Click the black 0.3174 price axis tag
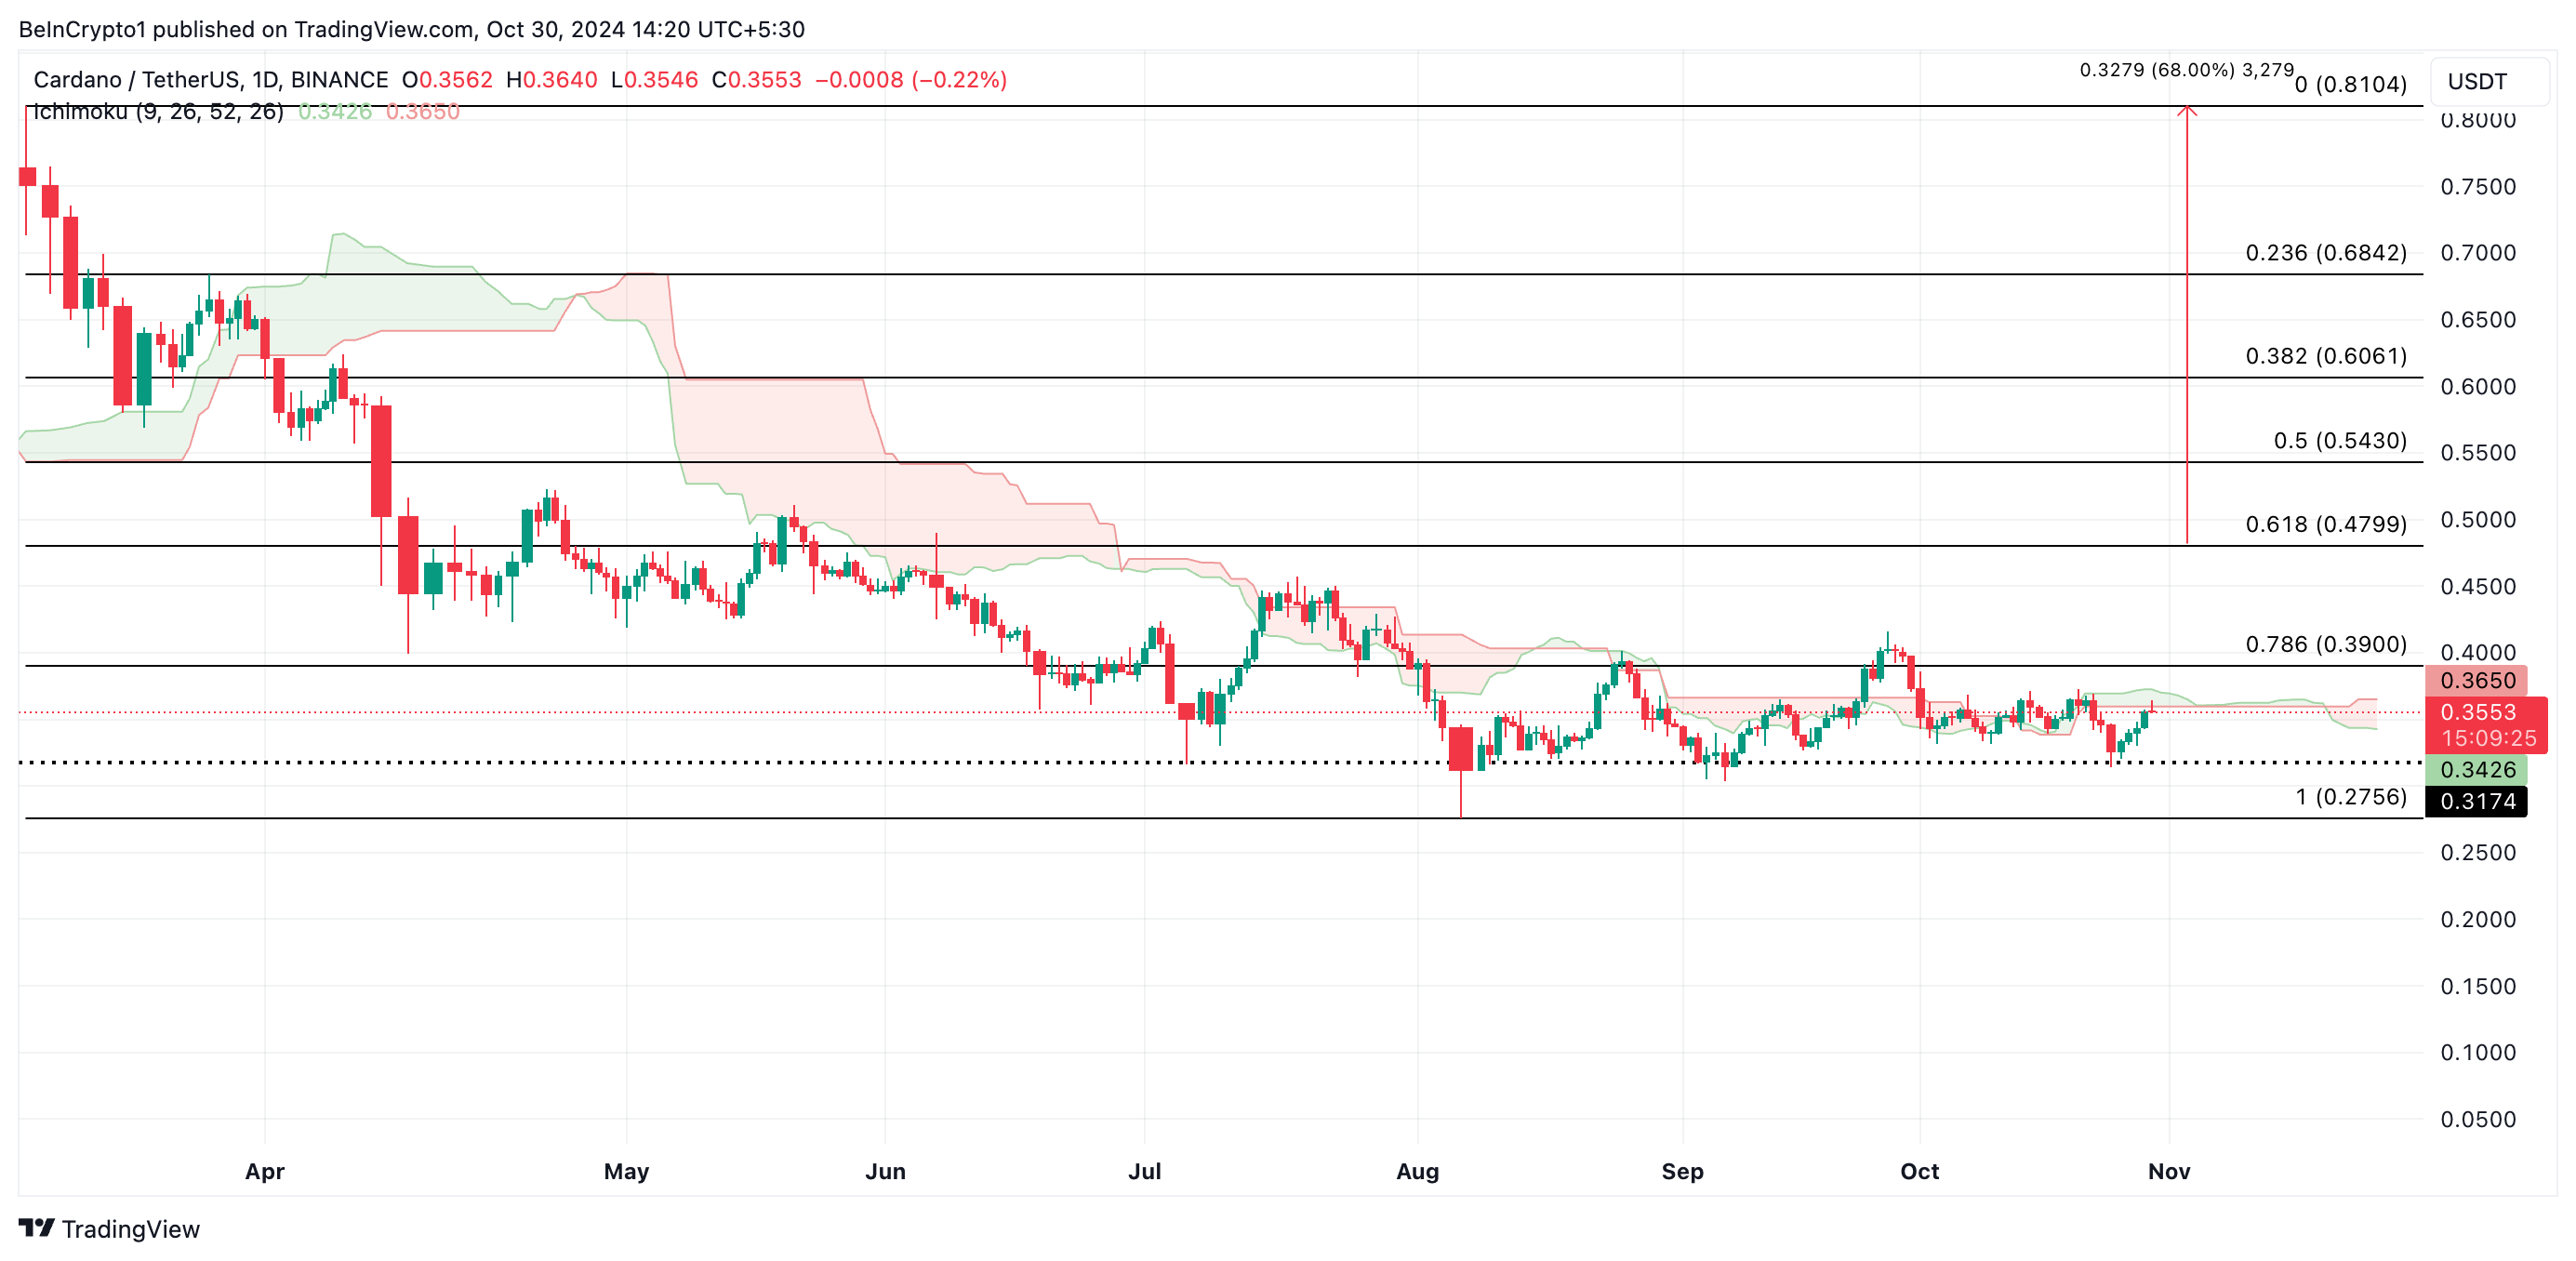 (2477, 800)
